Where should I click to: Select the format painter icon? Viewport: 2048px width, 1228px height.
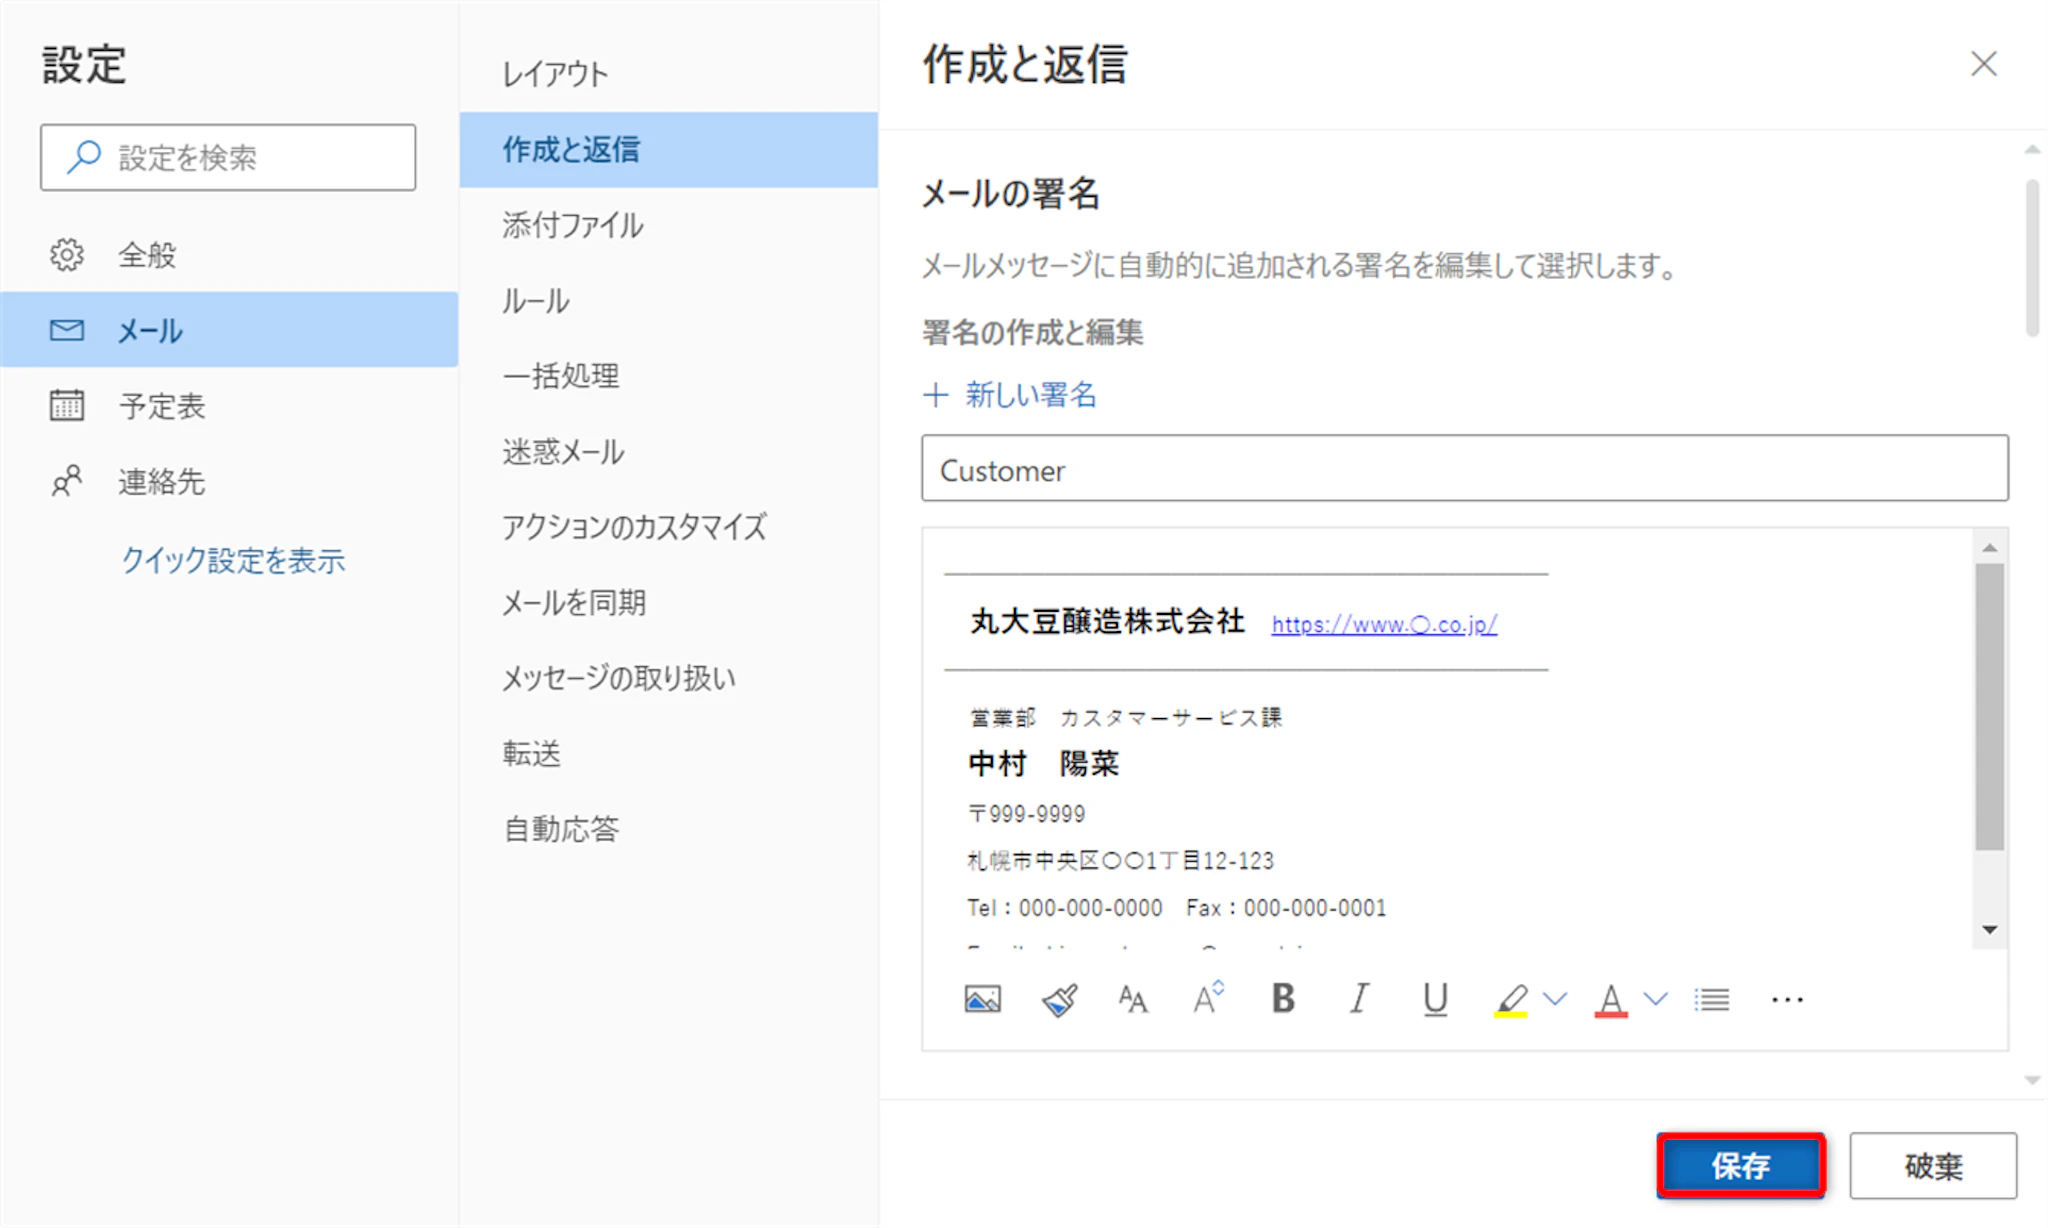click(x=1059, y=999)
